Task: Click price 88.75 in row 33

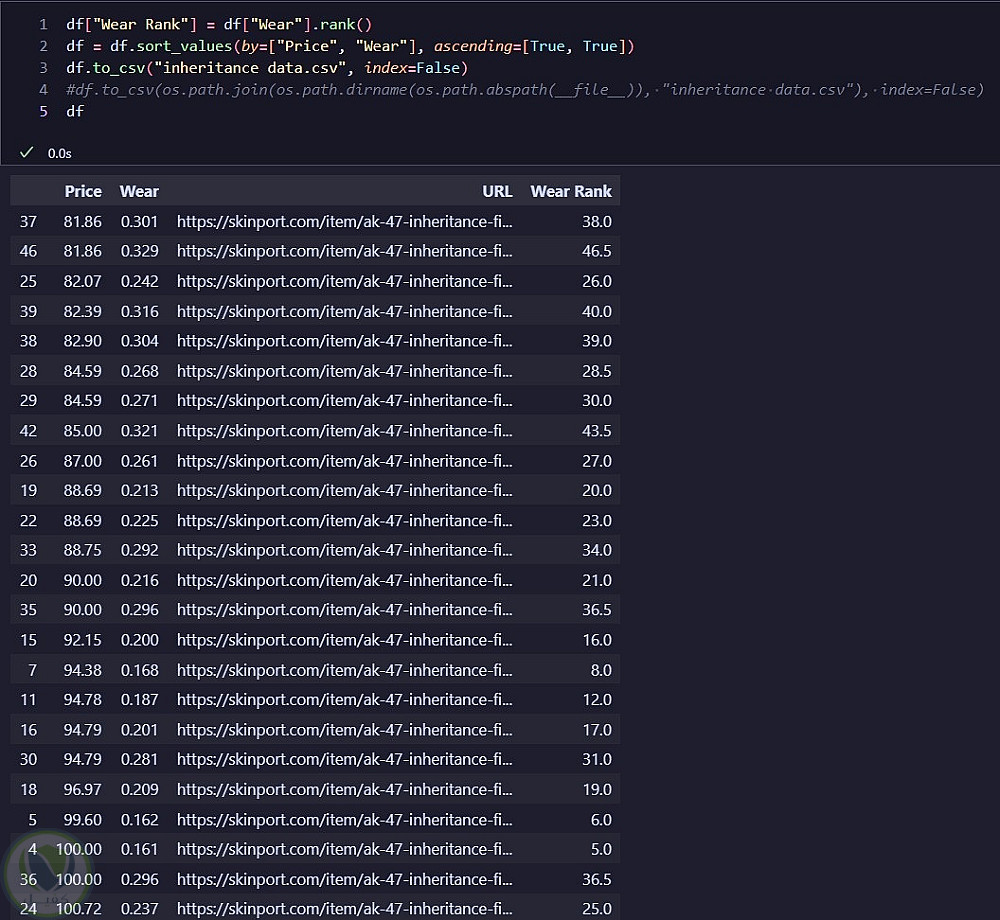Action: 82,550
